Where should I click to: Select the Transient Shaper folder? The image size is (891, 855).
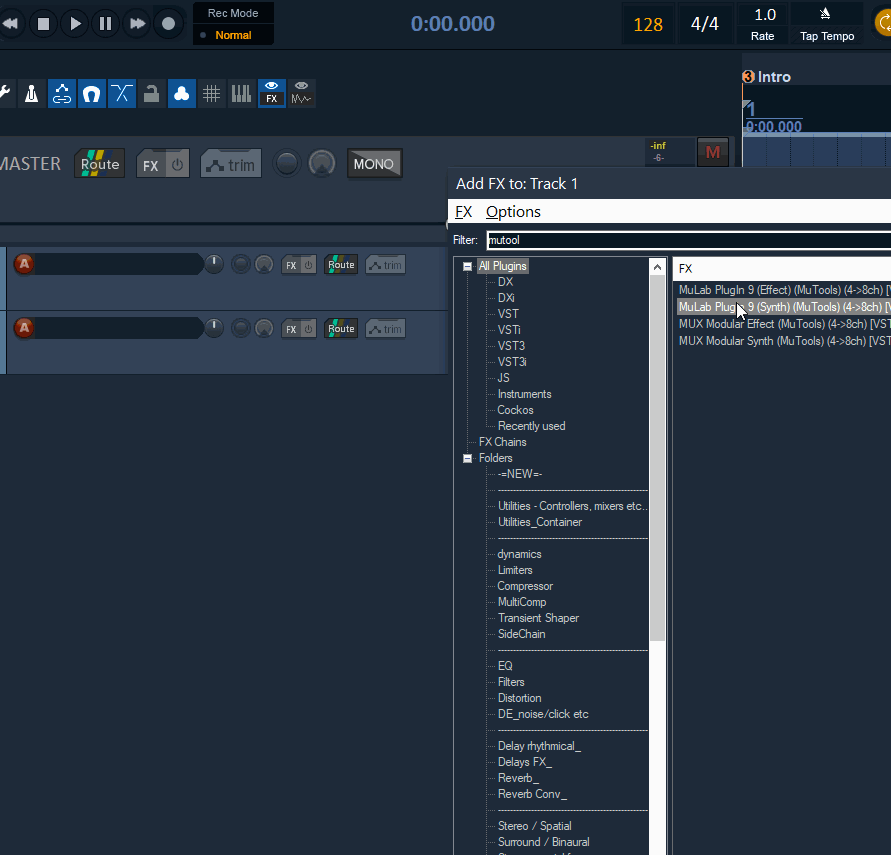coord(538,618)
